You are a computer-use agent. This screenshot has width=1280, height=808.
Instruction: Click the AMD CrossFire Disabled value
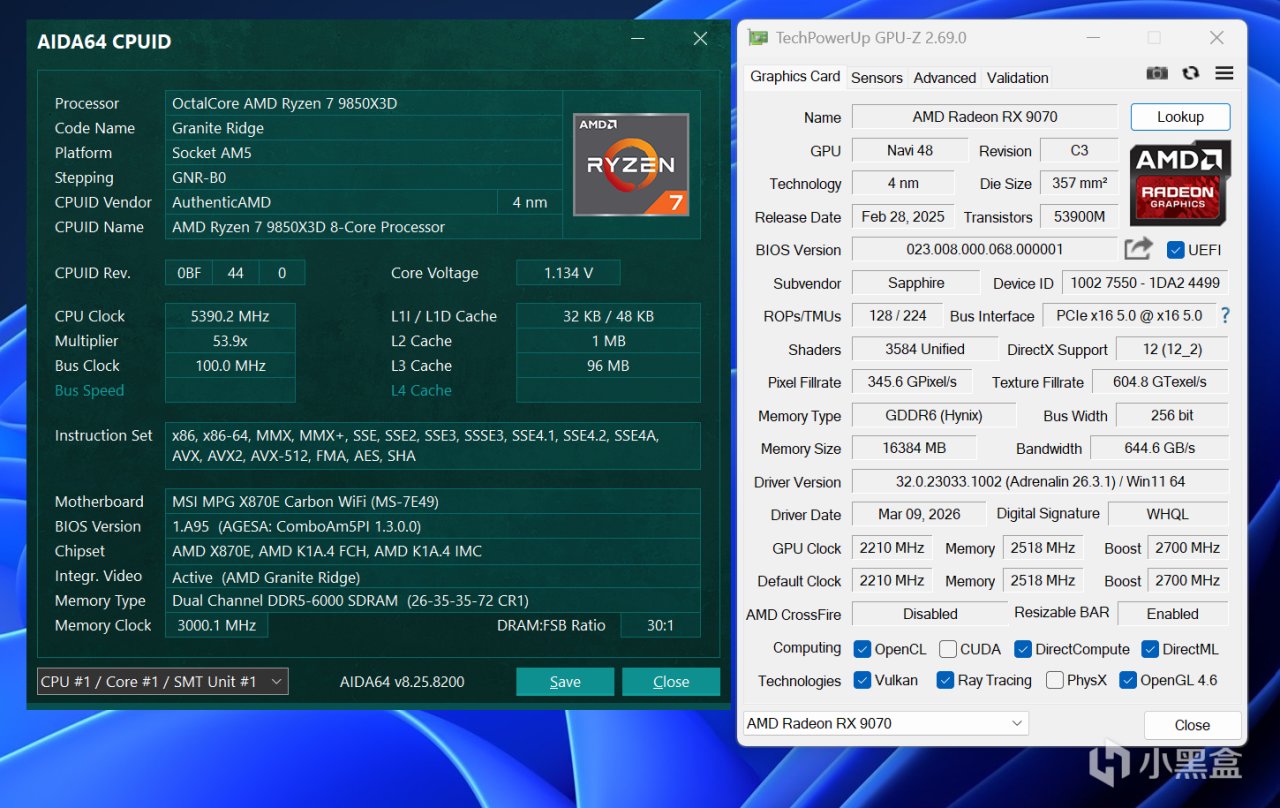click(x=930, y=613)
